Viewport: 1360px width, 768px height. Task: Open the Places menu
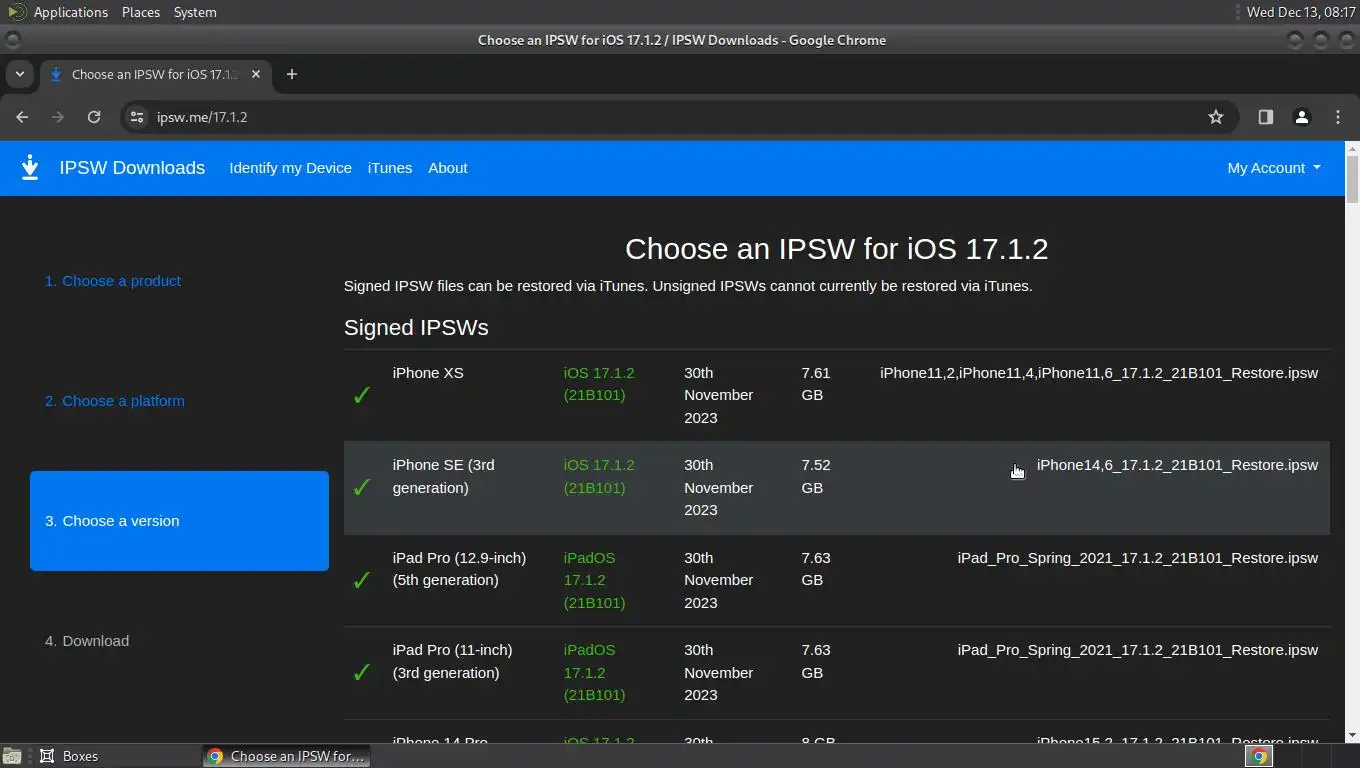pos(141,12)
